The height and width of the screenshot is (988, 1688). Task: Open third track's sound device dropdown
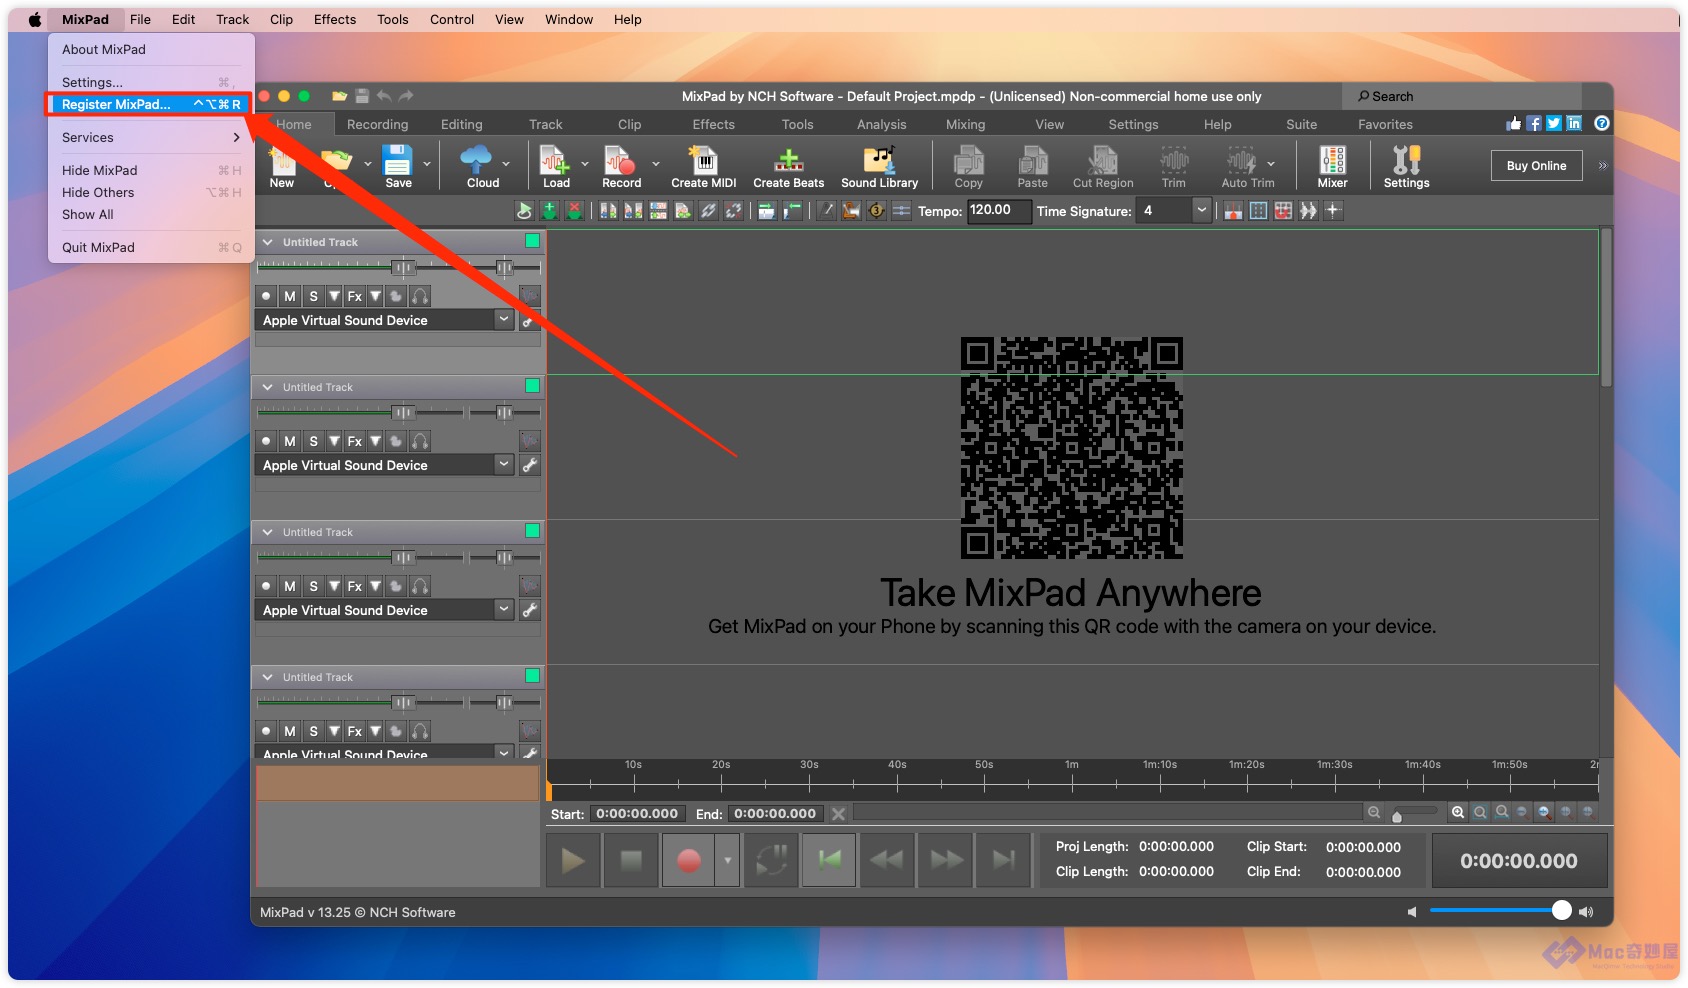pyautogui.click(x=504, y=610)
